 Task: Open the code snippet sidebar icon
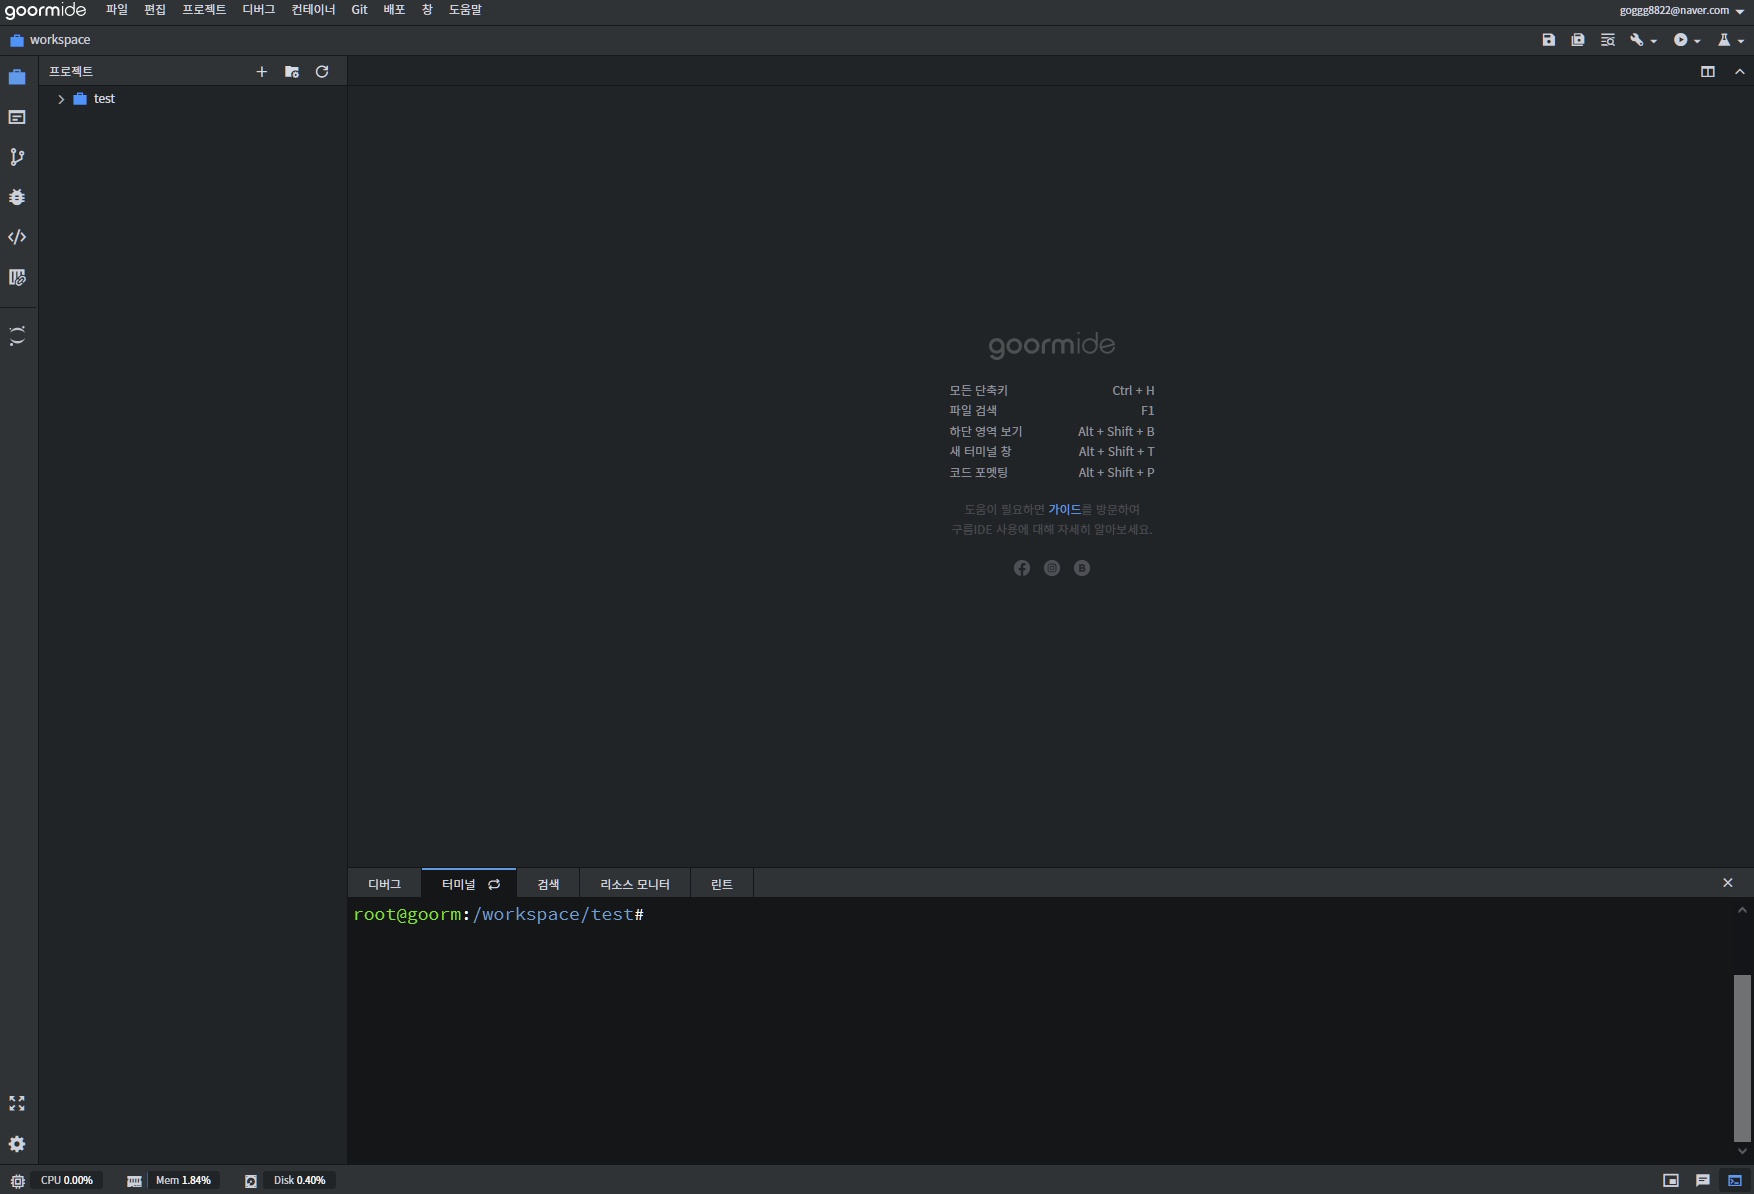(17, 237)
